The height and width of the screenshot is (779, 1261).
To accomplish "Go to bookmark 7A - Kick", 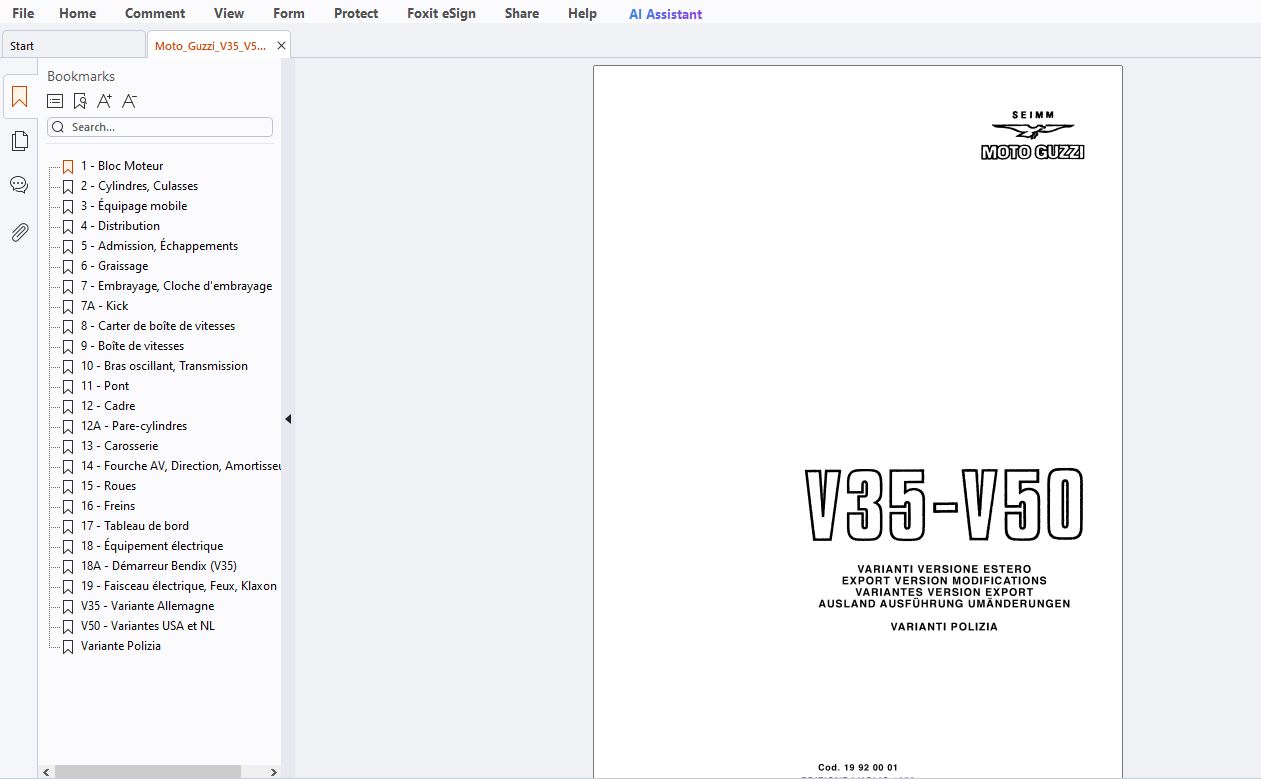I will (x=104, y=306).
